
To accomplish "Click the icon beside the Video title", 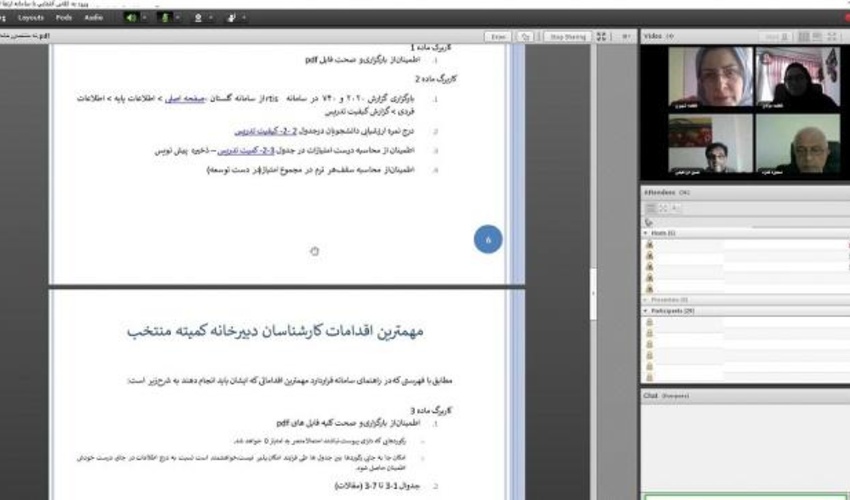I will tap(670, 36).
